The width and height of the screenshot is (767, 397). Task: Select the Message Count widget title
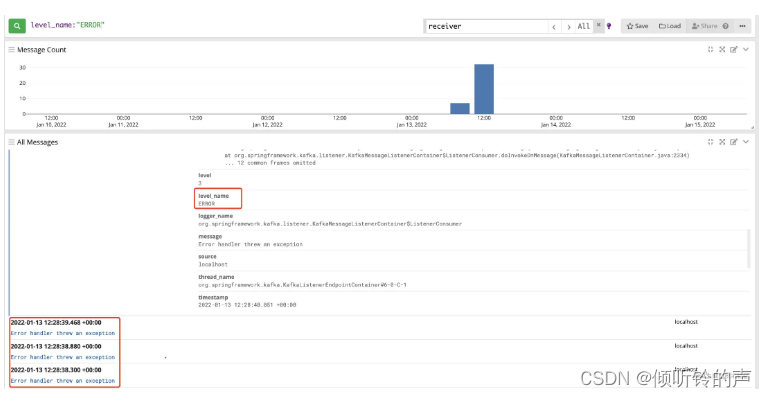tap(42, 50)
